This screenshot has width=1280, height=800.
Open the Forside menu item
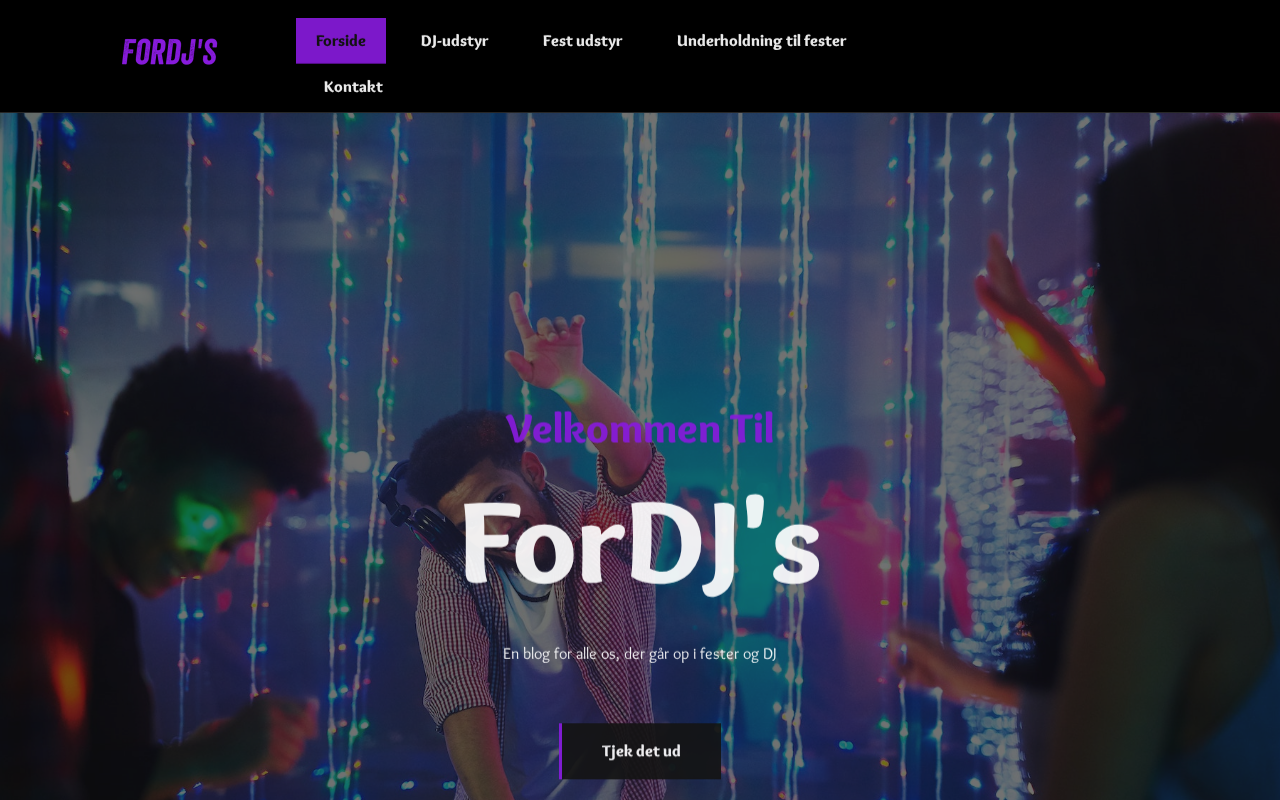click(341, 41)
